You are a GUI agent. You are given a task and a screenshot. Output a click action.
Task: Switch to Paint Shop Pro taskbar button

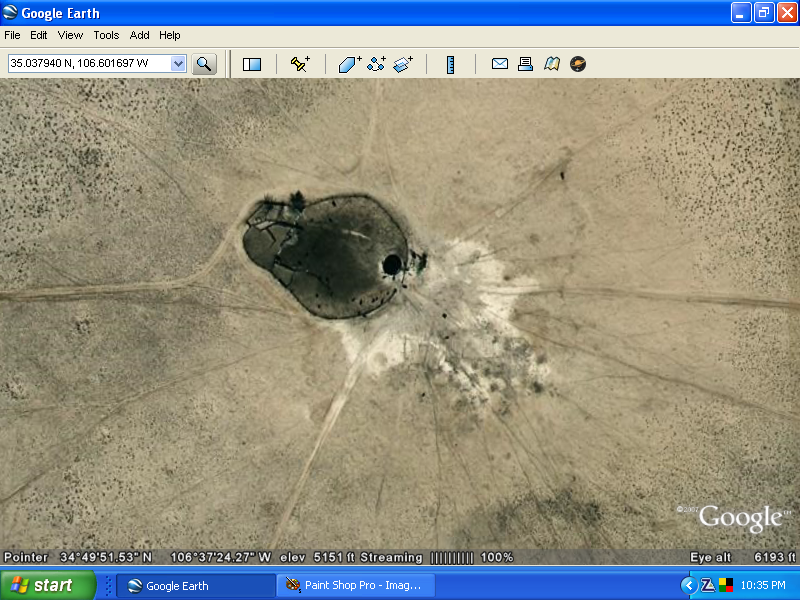click(x=356, y=586)
